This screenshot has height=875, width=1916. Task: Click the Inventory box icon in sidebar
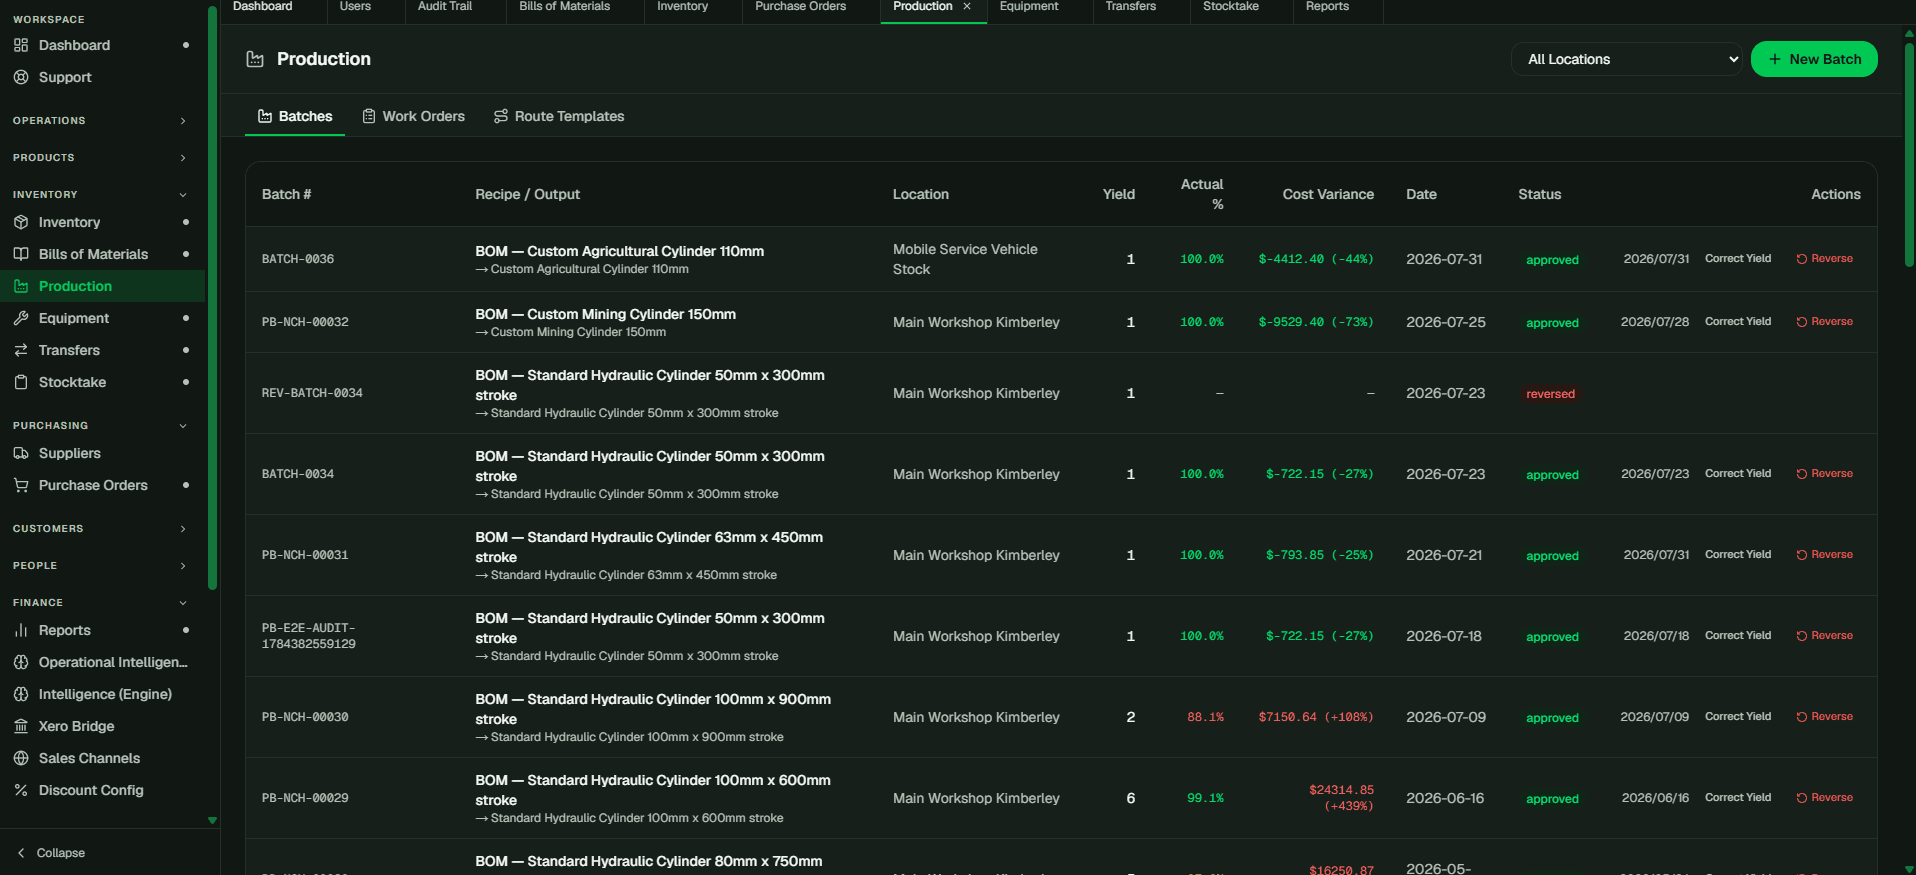[x=21, y=222]
